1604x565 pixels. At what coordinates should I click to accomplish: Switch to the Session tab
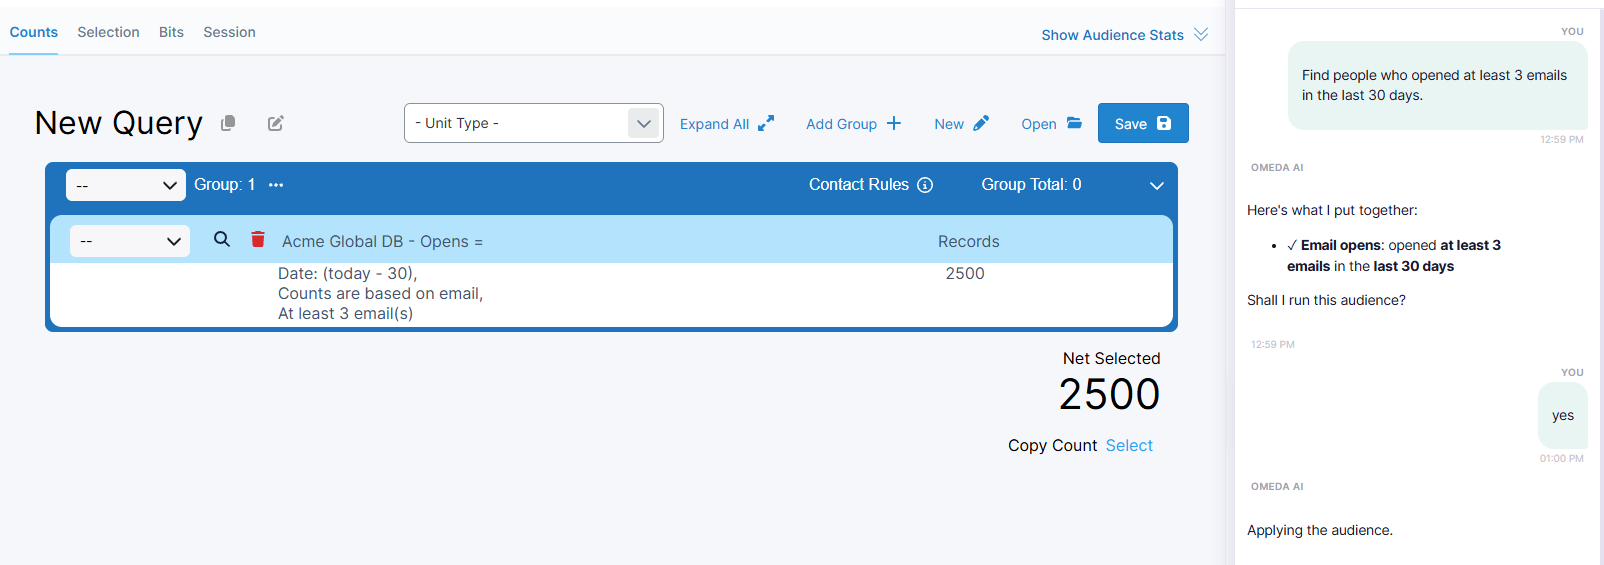(229, 32)
